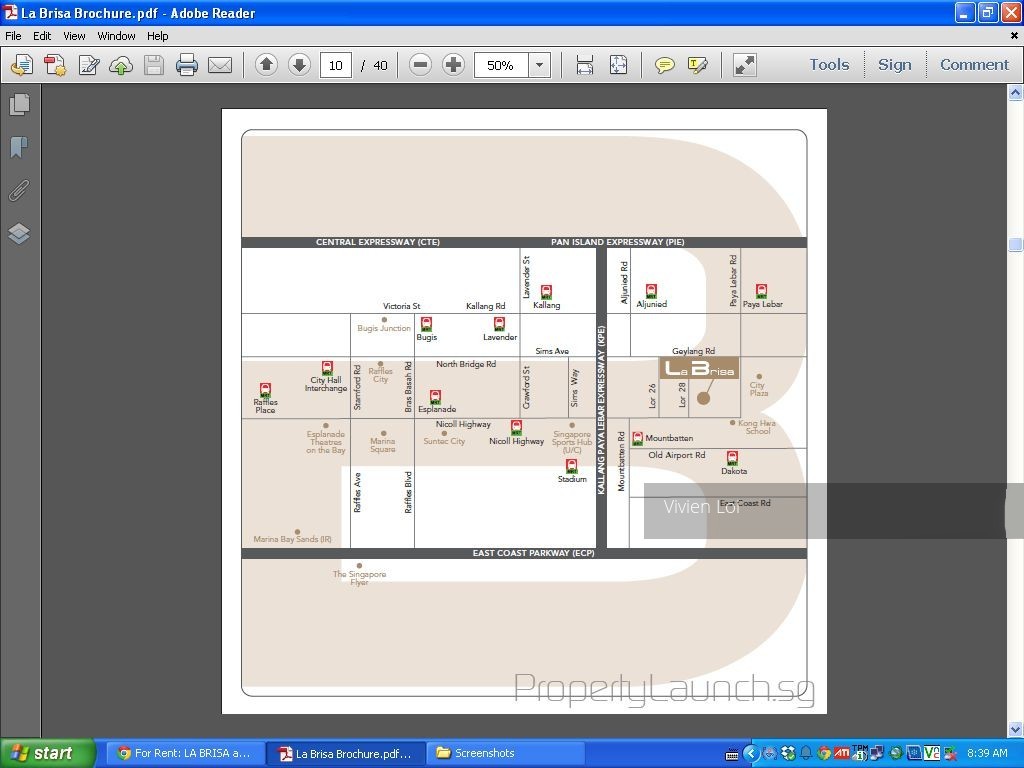Open the zoom level dropdown arrow
Screen dimensions: 1024x768
539,65
